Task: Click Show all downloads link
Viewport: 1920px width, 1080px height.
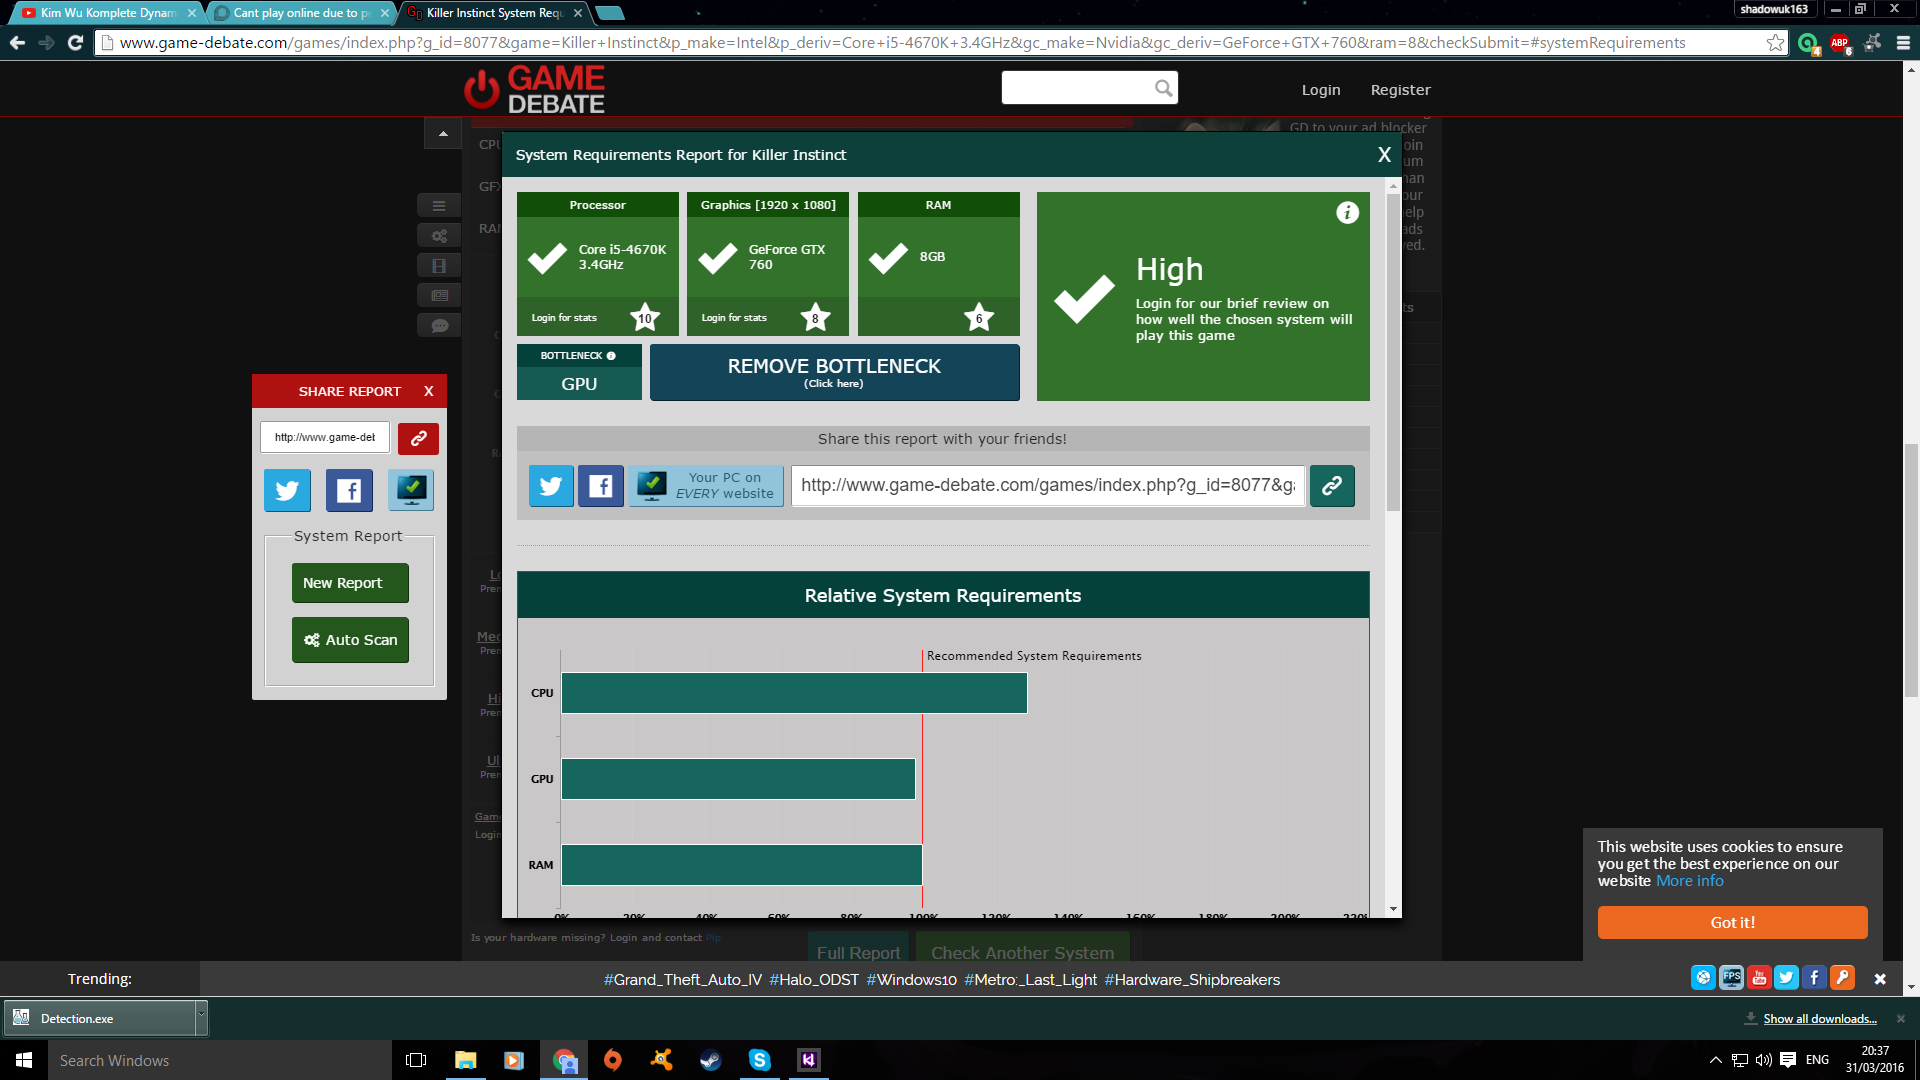Action: pos(1820,1019)
